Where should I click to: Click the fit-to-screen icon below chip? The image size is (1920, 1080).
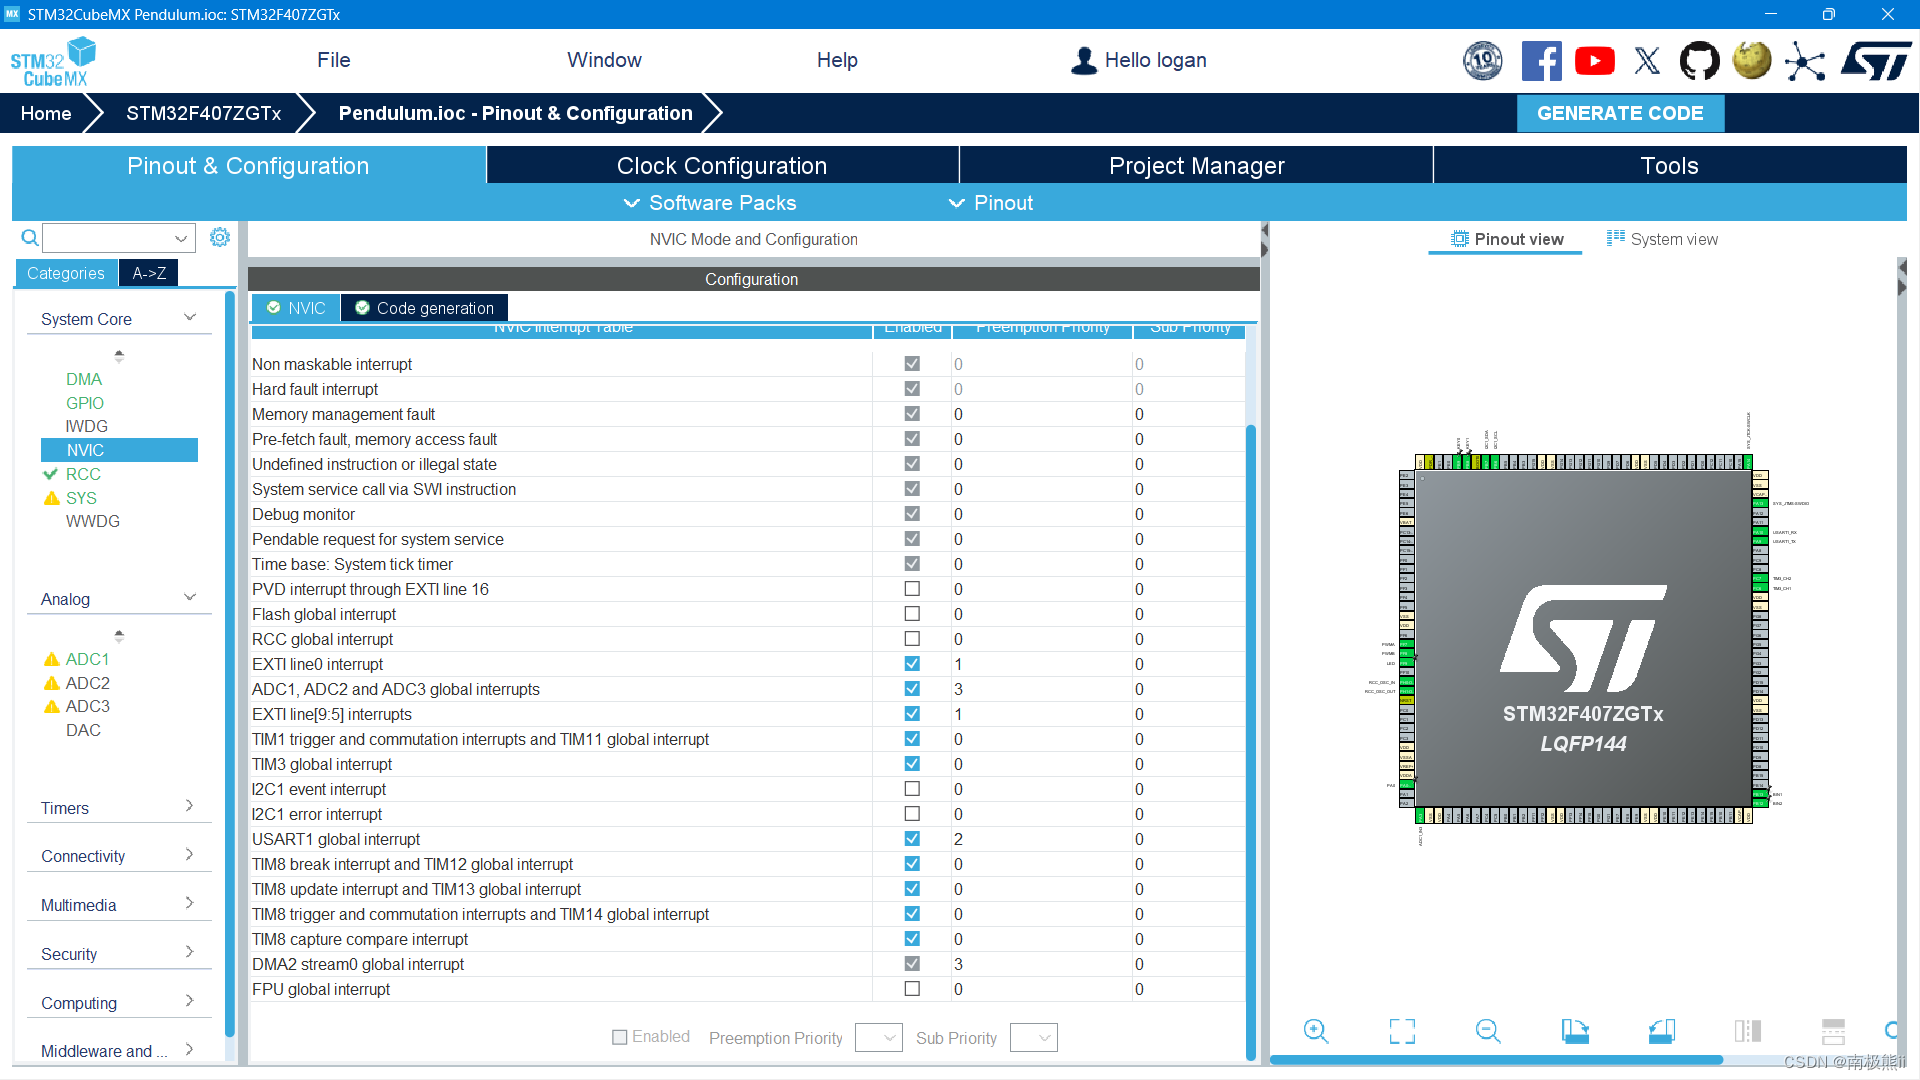pos(1402,1031)
